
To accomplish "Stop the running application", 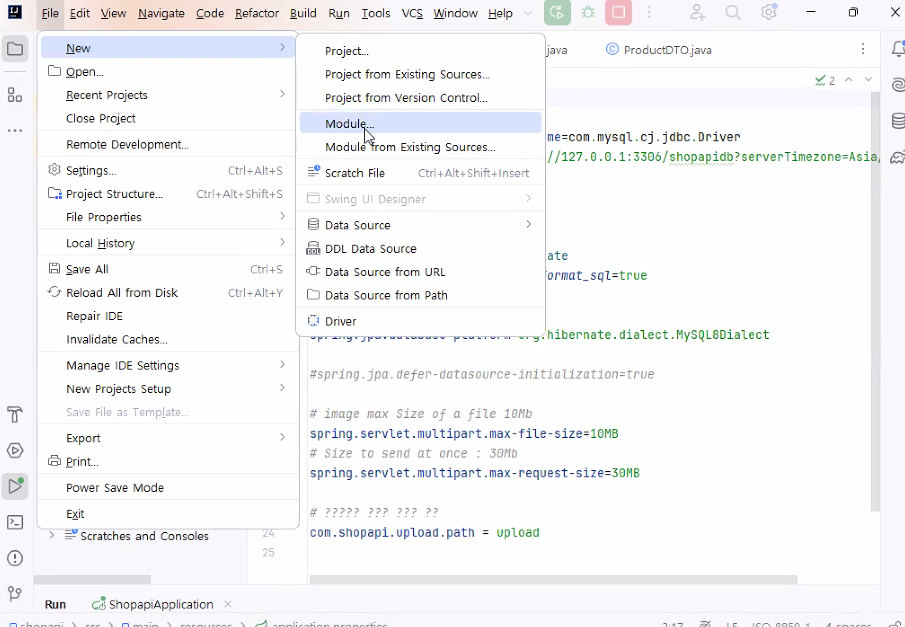I will [618, 13].
